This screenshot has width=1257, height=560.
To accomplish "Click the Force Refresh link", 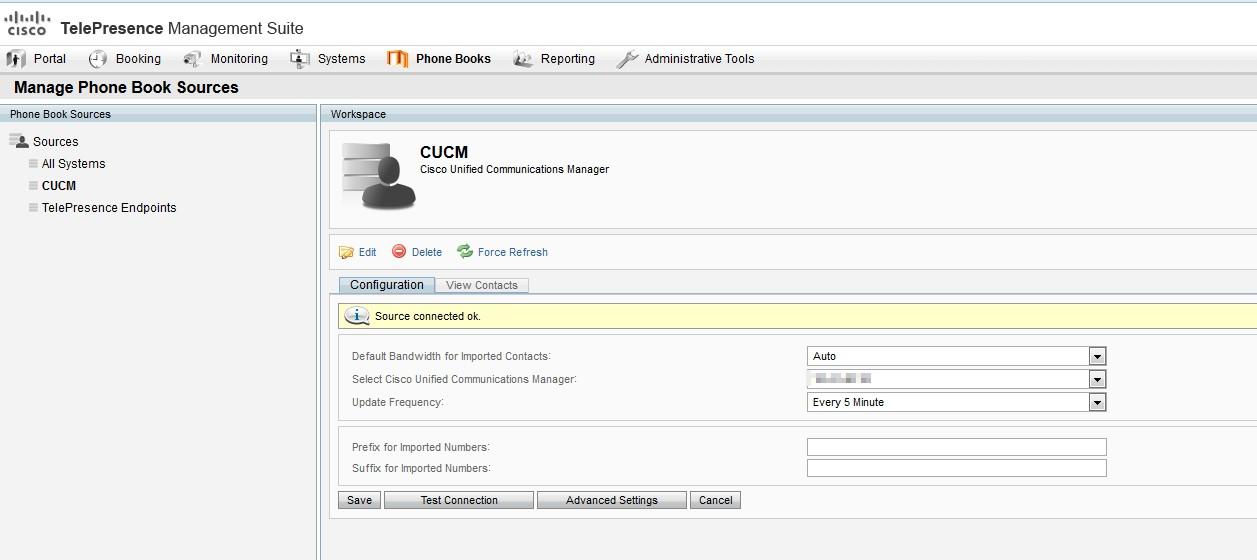I will (x=512, y=252).
